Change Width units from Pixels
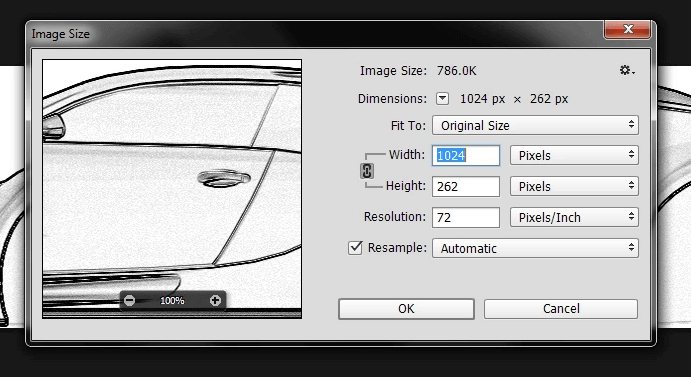691x377 pixels. pos(574,155)
